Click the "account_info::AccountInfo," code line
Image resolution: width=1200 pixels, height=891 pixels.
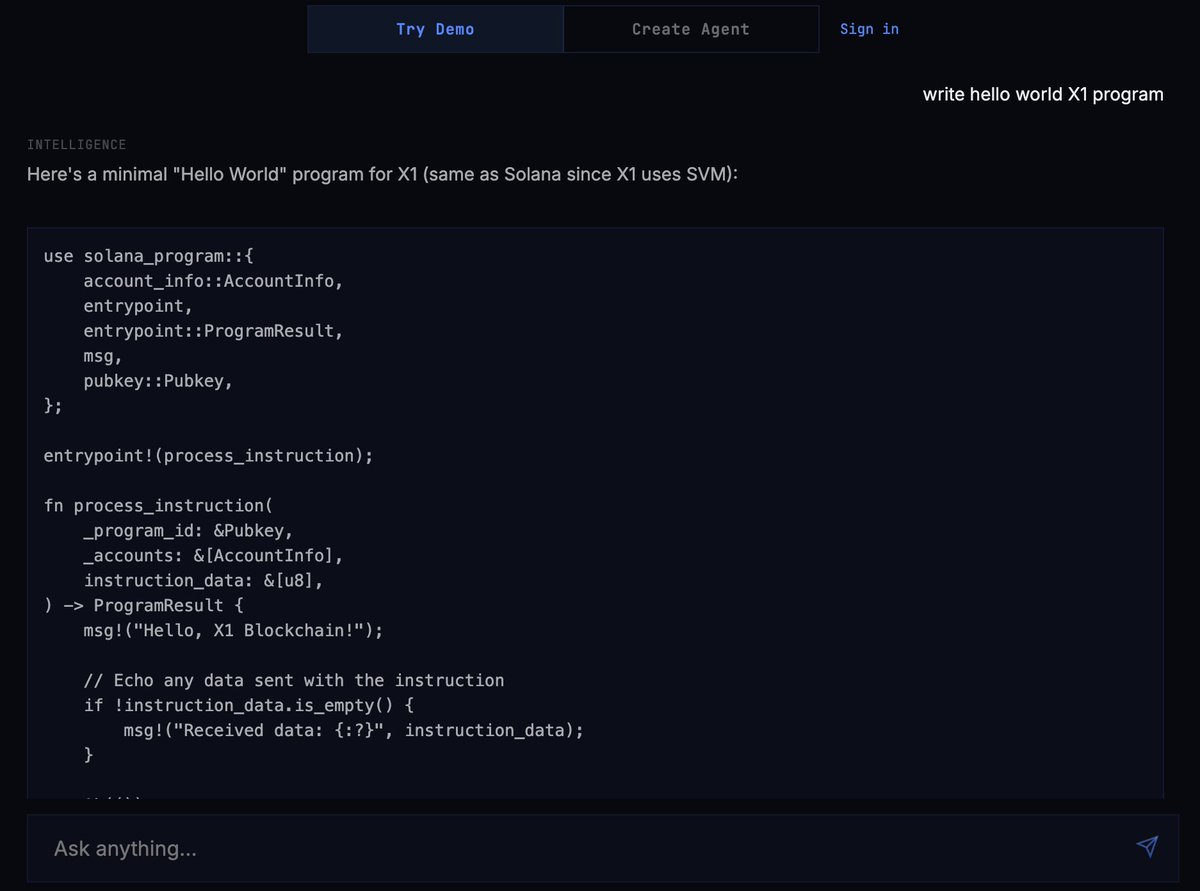pyautogui.click(x=213, y=281)
